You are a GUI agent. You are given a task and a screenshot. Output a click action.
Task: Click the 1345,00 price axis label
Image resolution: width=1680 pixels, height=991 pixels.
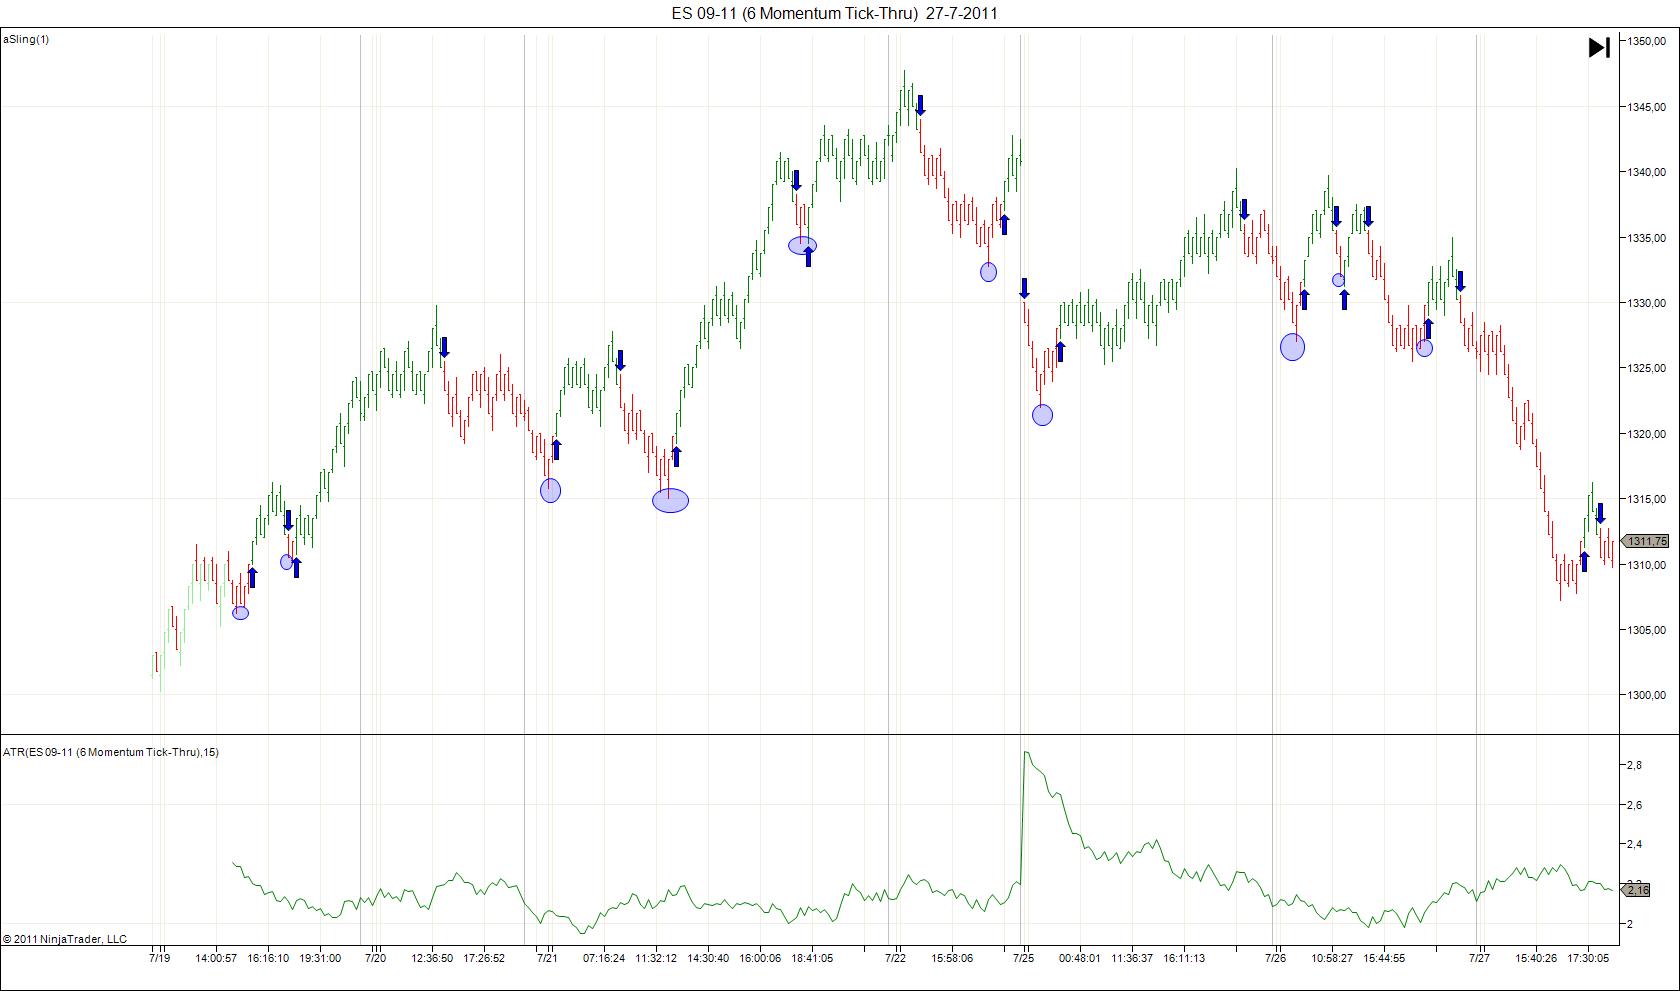(1646, 106)
